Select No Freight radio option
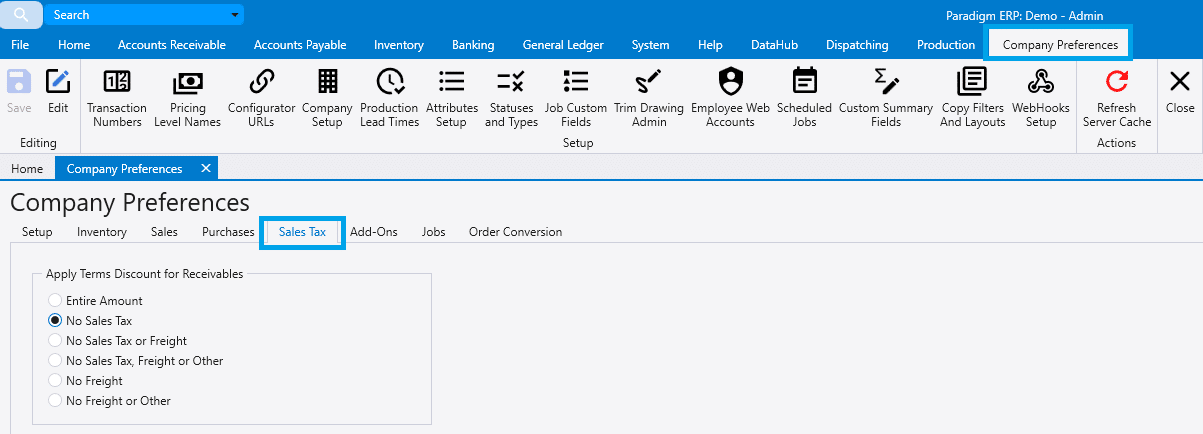Viewport: 1203px width, 434px height. (x=85, y=380)
